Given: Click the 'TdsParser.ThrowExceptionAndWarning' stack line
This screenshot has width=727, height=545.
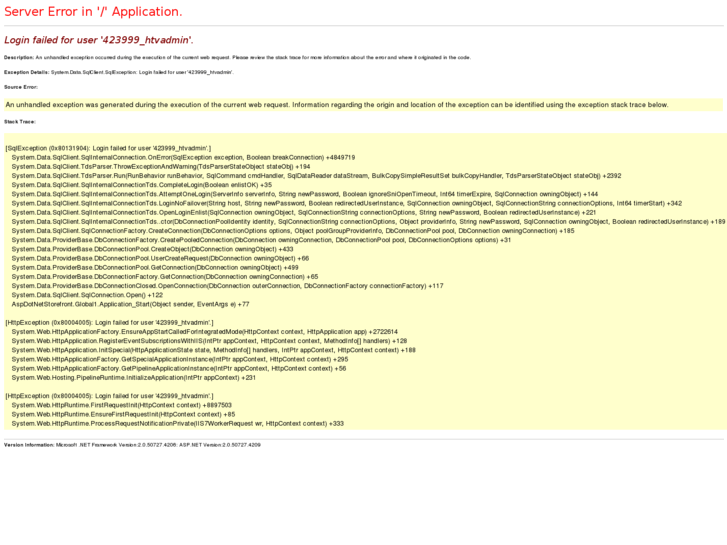Looking at the screenshot, I should (161, 167).
